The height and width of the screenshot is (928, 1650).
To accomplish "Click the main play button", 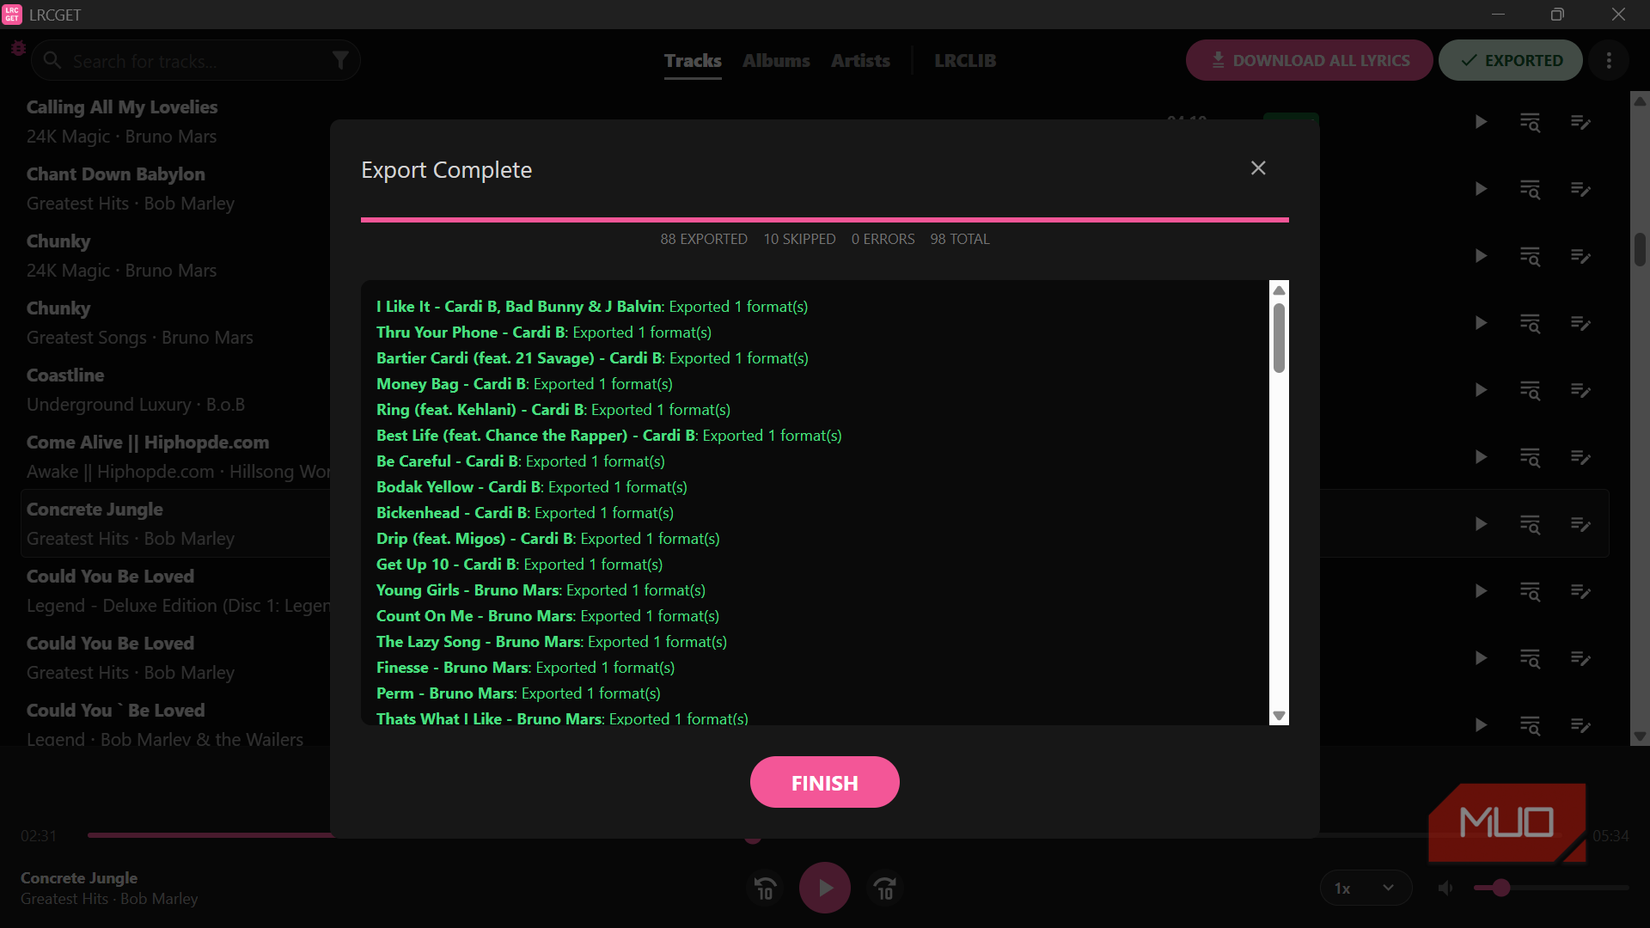I will point(824,888).
